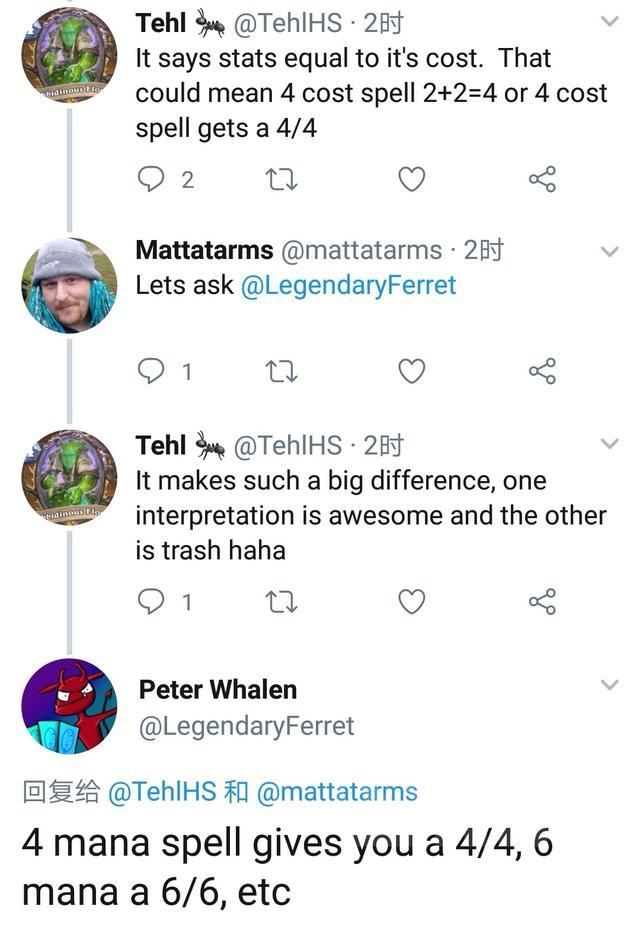Like Tehl's "big difference" tweet
The width and height of the screenshot is (640, 925).
tap(411, 602)
